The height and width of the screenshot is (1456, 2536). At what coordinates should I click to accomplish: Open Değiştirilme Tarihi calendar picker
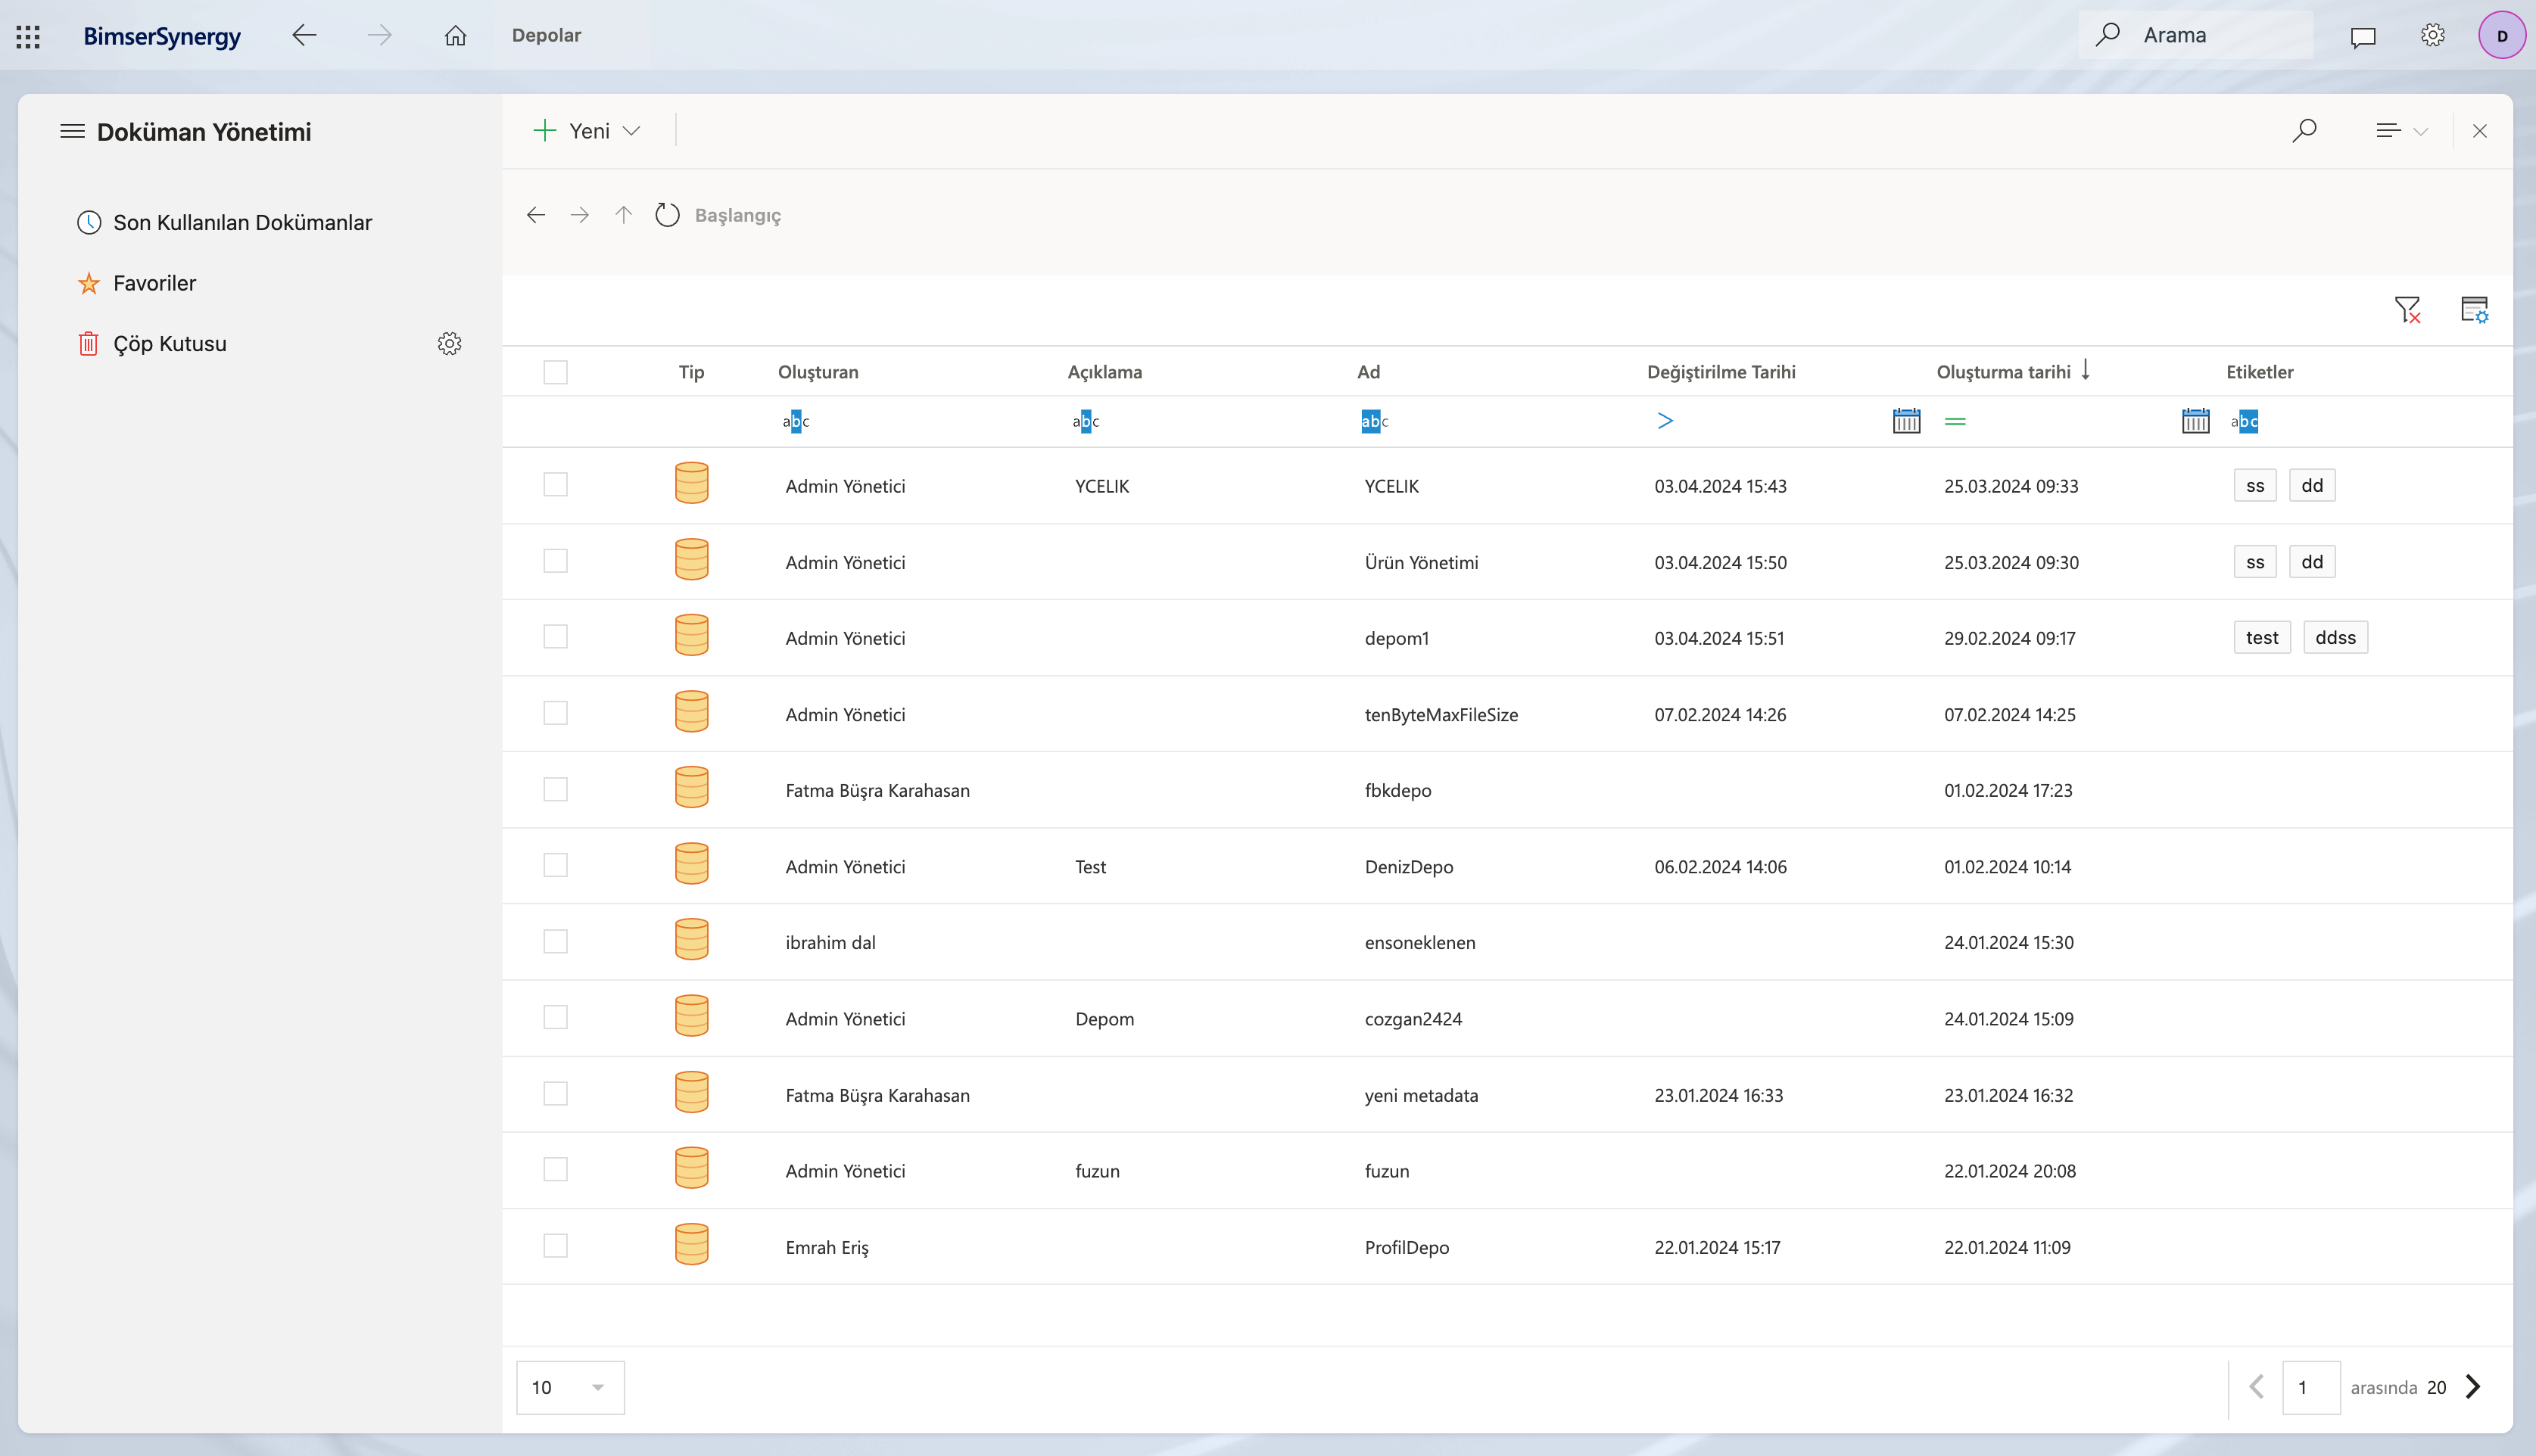1906,421
